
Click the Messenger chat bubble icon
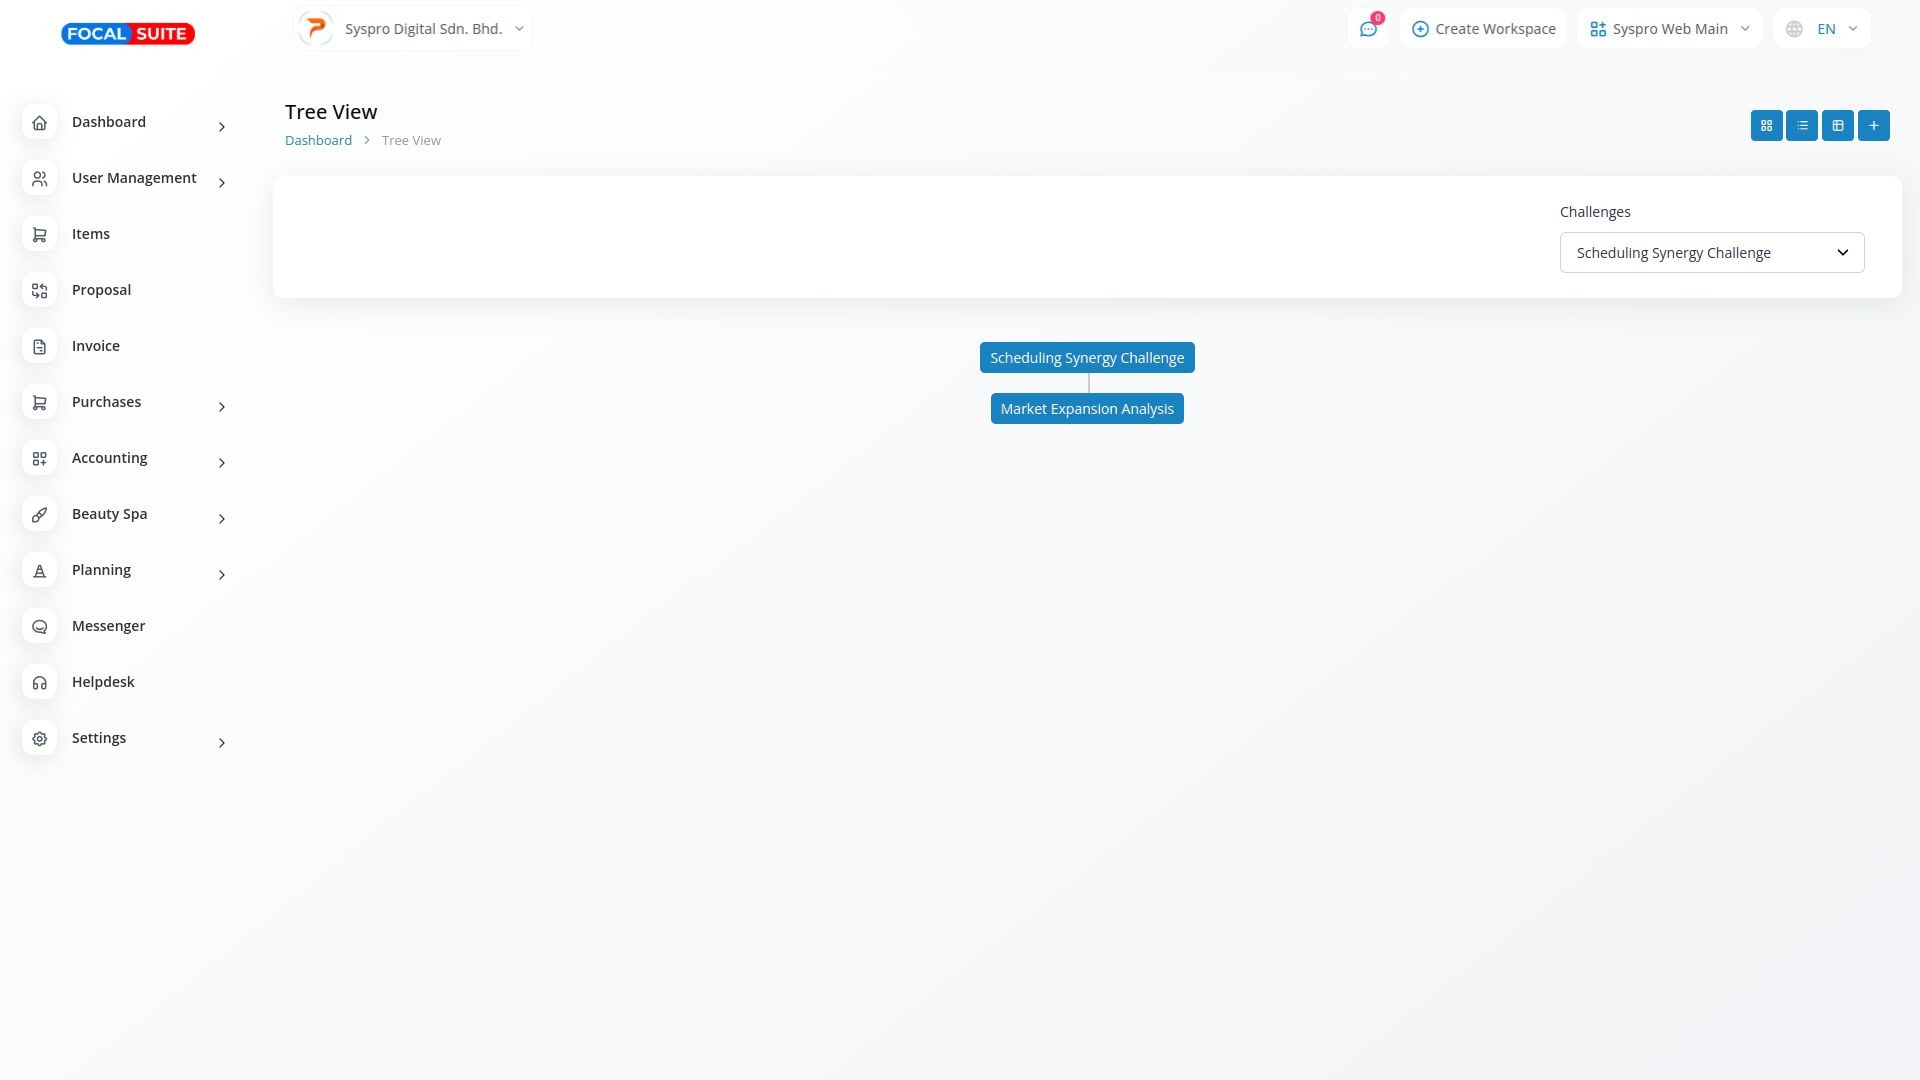coord(40,627)
